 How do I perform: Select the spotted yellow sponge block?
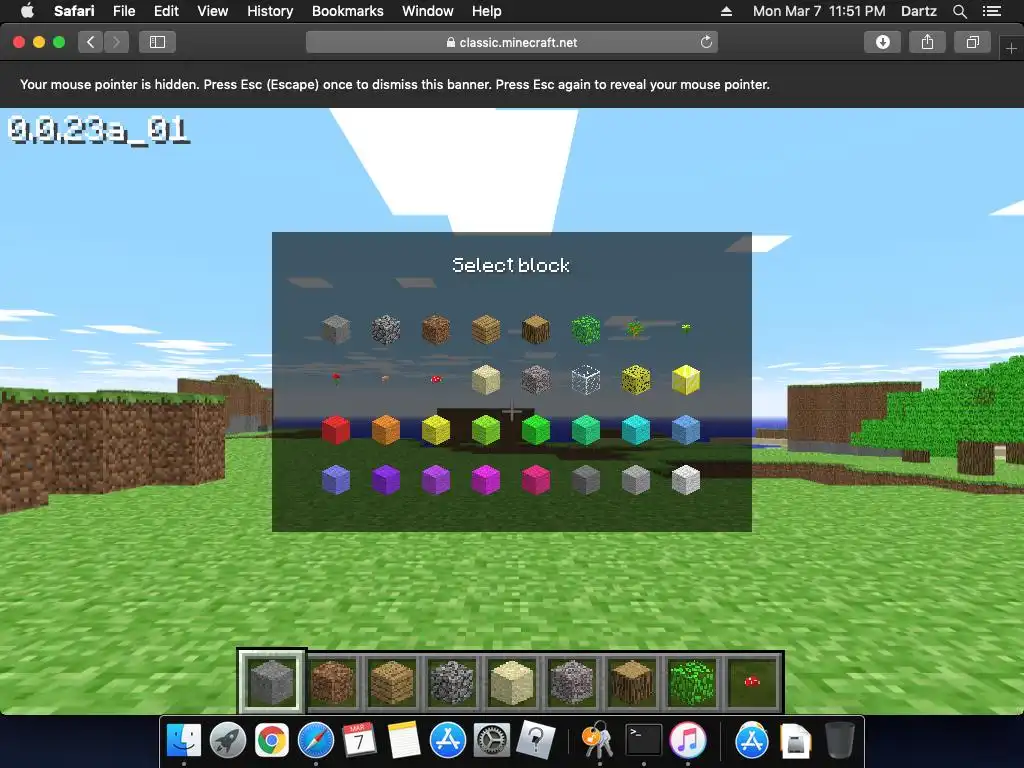pyautogui.click(x=635, y=379)
